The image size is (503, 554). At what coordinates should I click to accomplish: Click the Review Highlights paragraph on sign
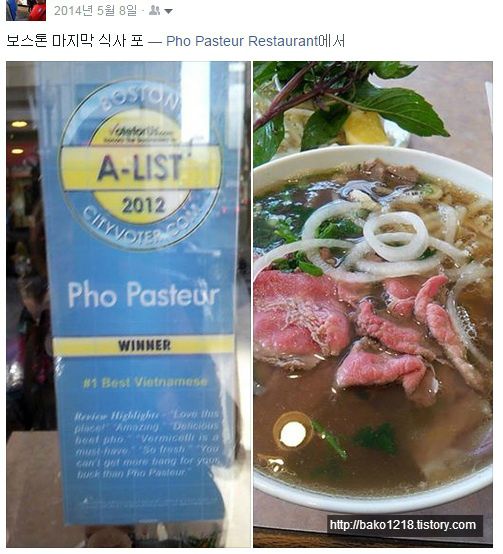pyautogui.click(x=147, y=444)
